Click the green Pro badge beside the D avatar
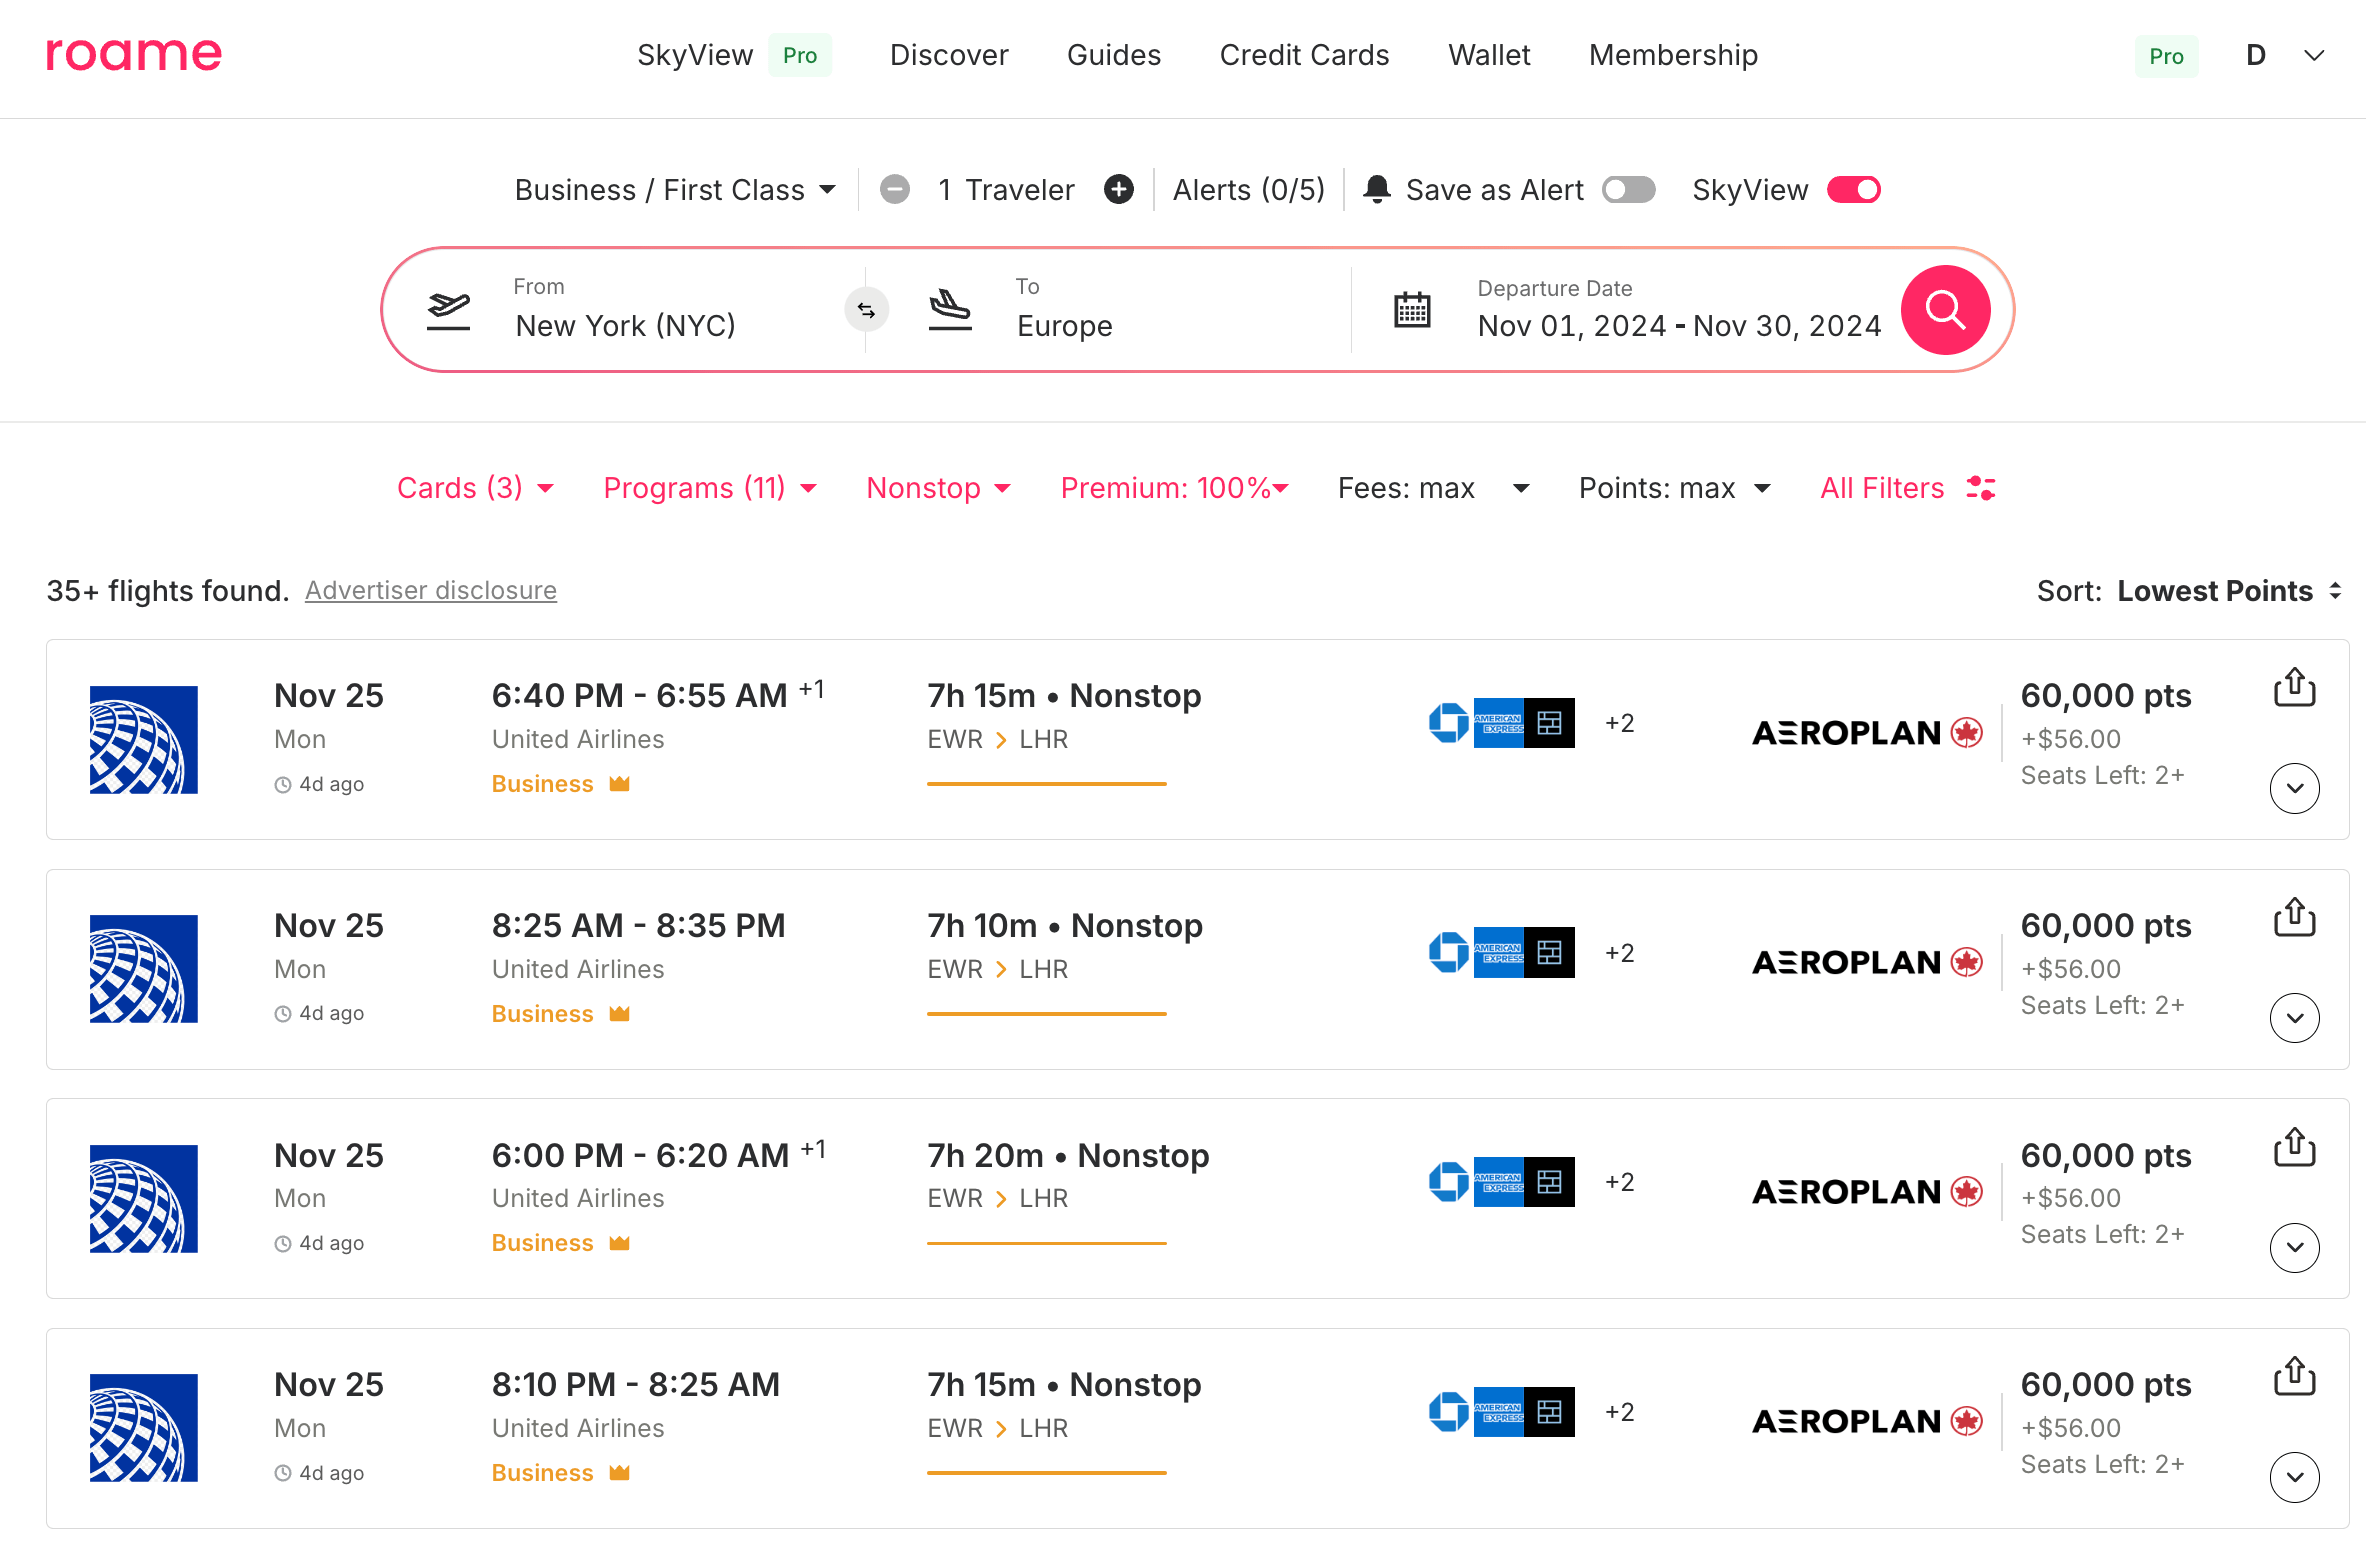The width and height of the screenshot is (2366, 1544). pos(2166,56)
